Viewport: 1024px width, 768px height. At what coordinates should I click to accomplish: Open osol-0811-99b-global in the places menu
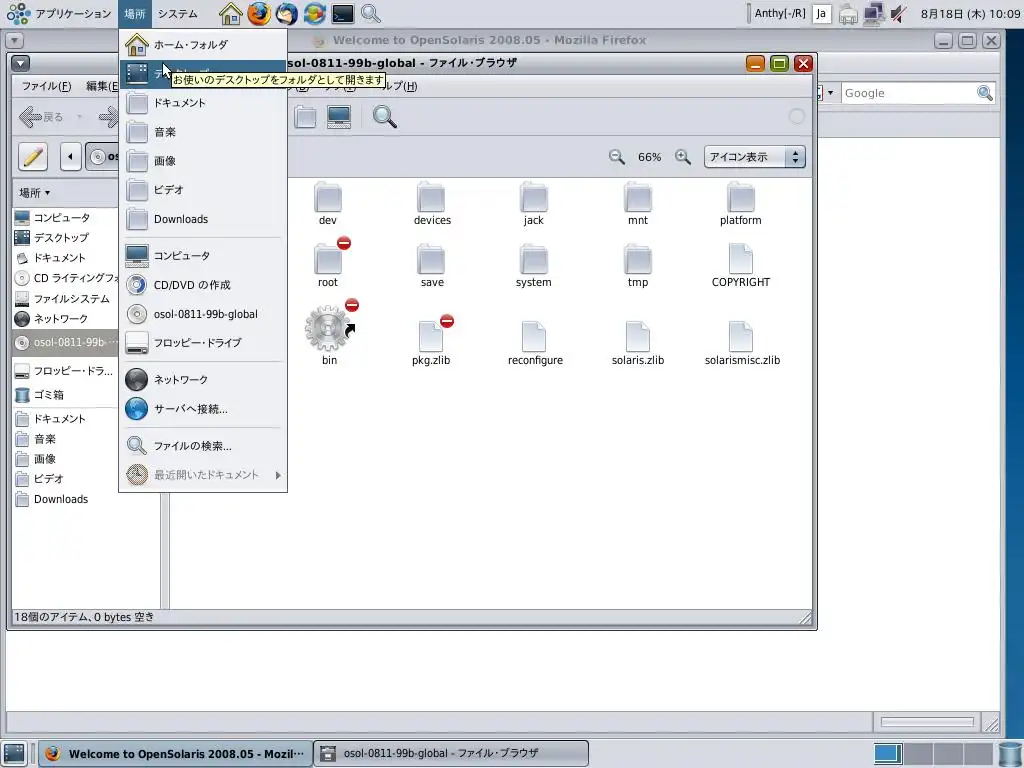203,314
